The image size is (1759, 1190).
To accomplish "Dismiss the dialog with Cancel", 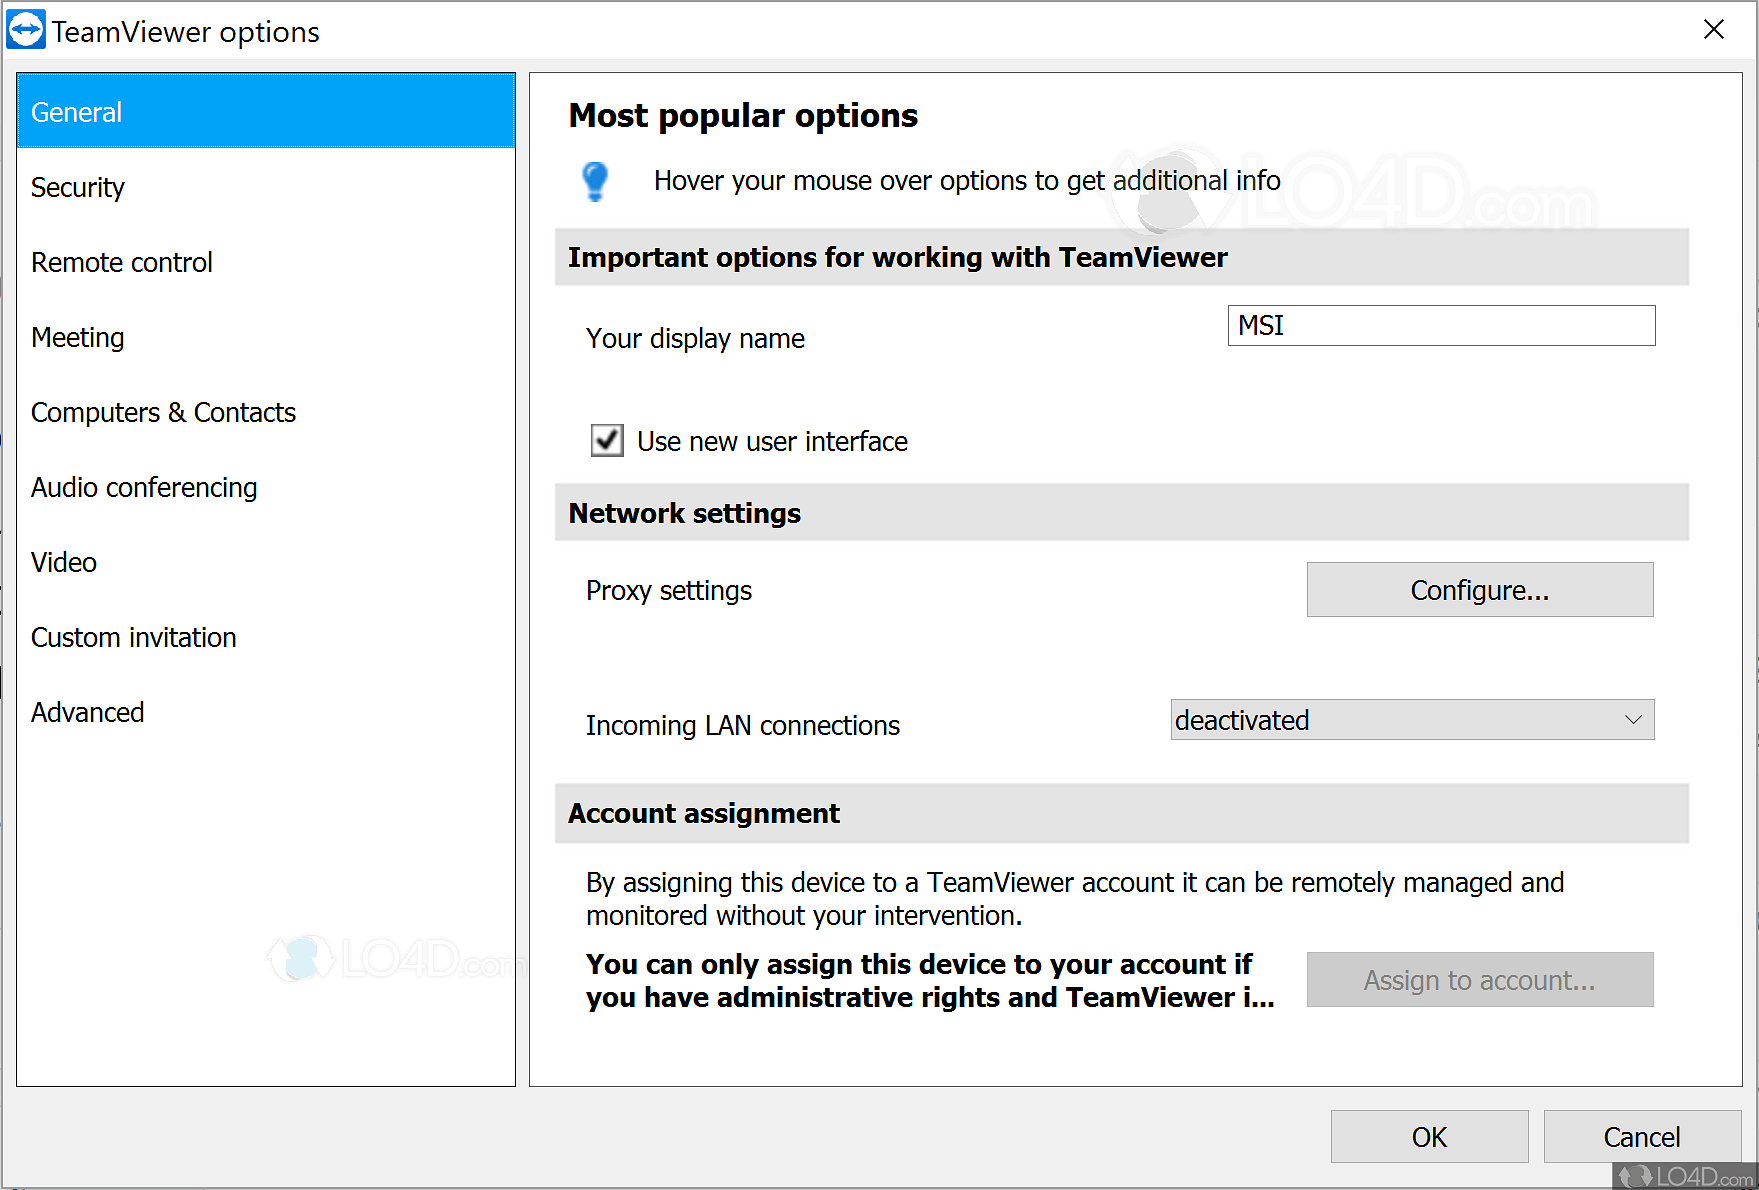I will [x=1641, y=1136].
